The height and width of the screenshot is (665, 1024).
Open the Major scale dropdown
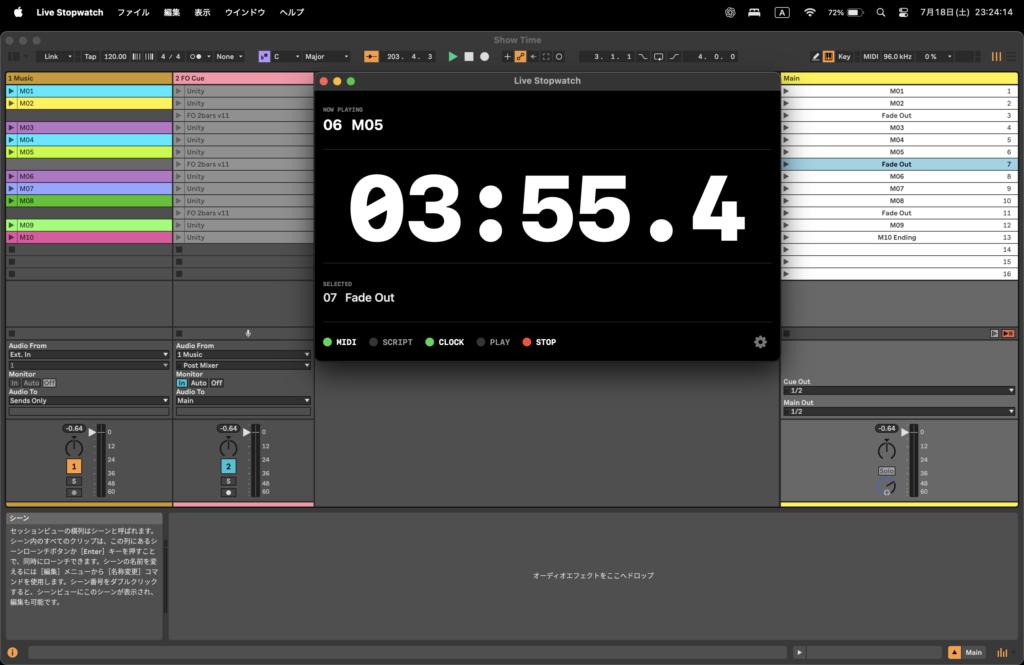tap(327, 57)
